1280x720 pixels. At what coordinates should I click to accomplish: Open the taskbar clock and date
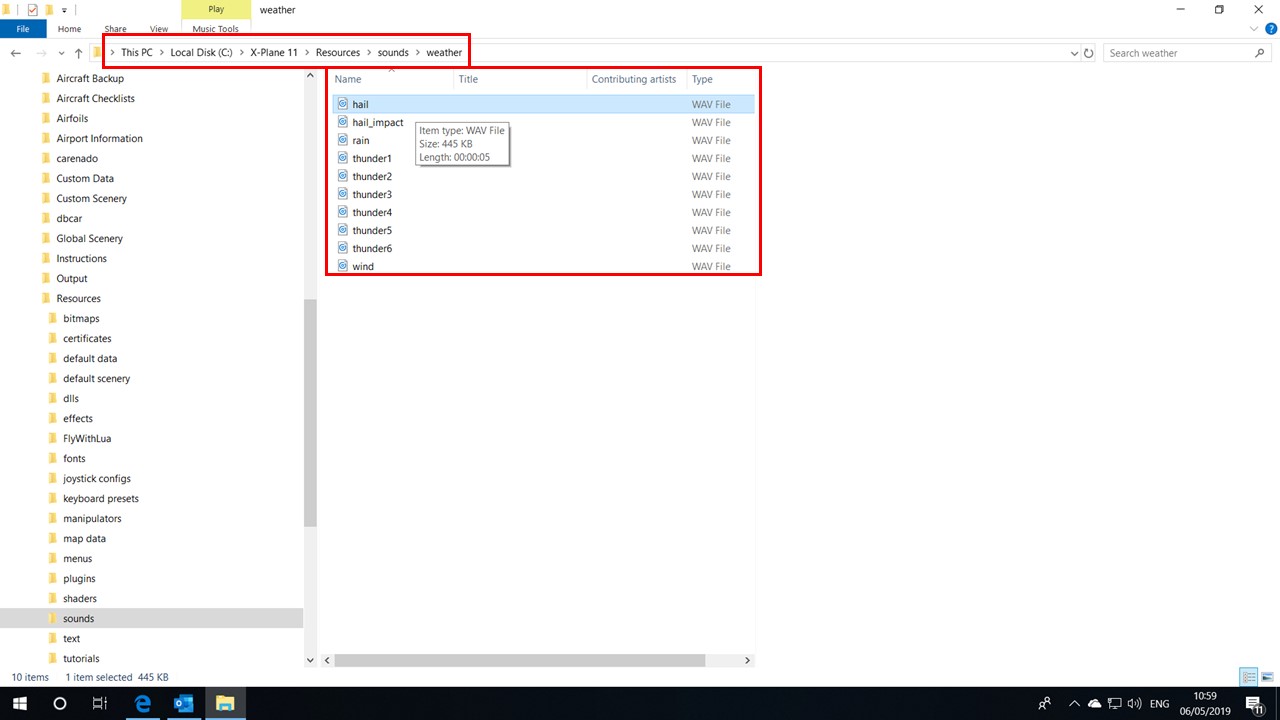(x=1206, y=704)
